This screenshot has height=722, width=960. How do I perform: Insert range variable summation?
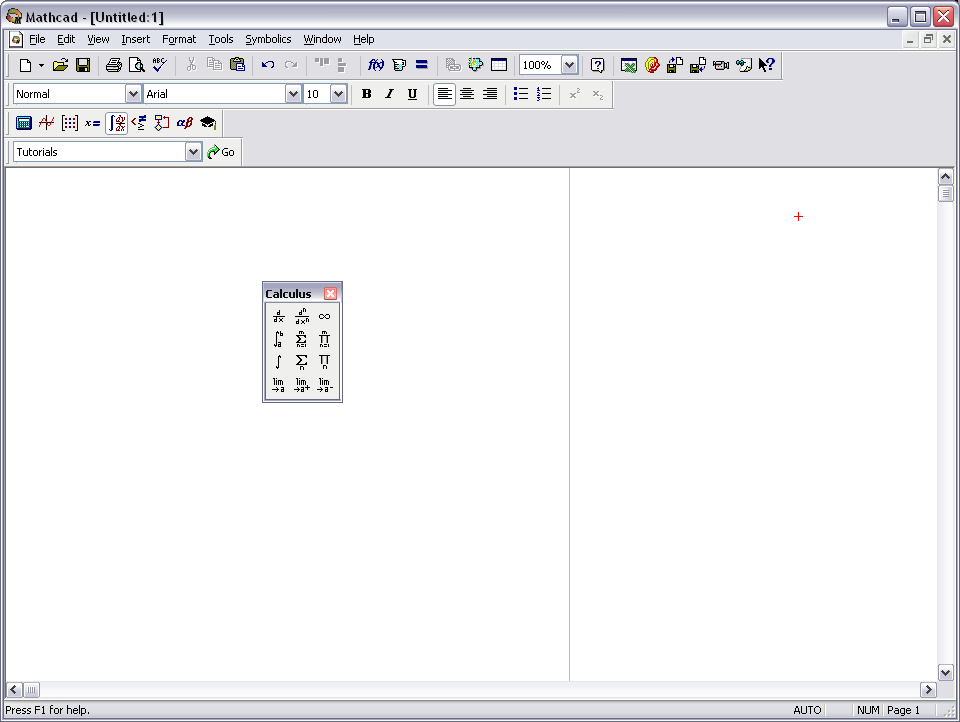(x=302, y=362)
